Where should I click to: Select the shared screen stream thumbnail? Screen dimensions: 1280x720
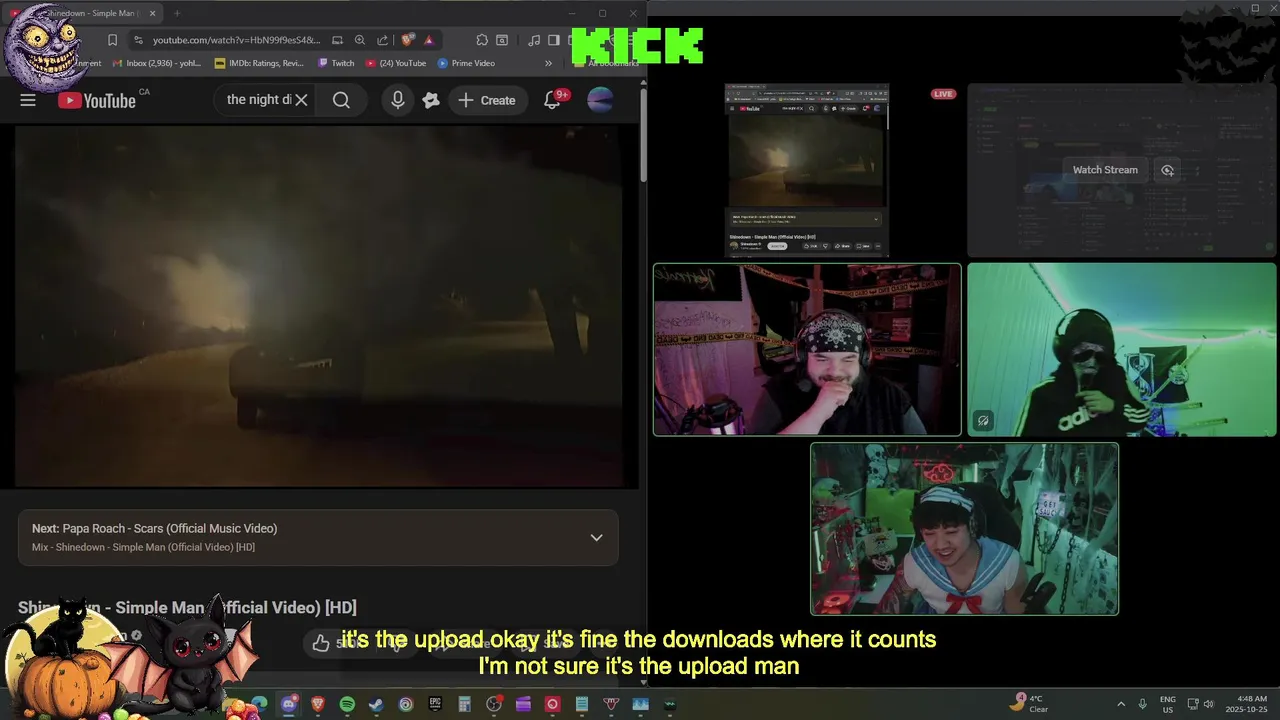(x=807, y=170)
